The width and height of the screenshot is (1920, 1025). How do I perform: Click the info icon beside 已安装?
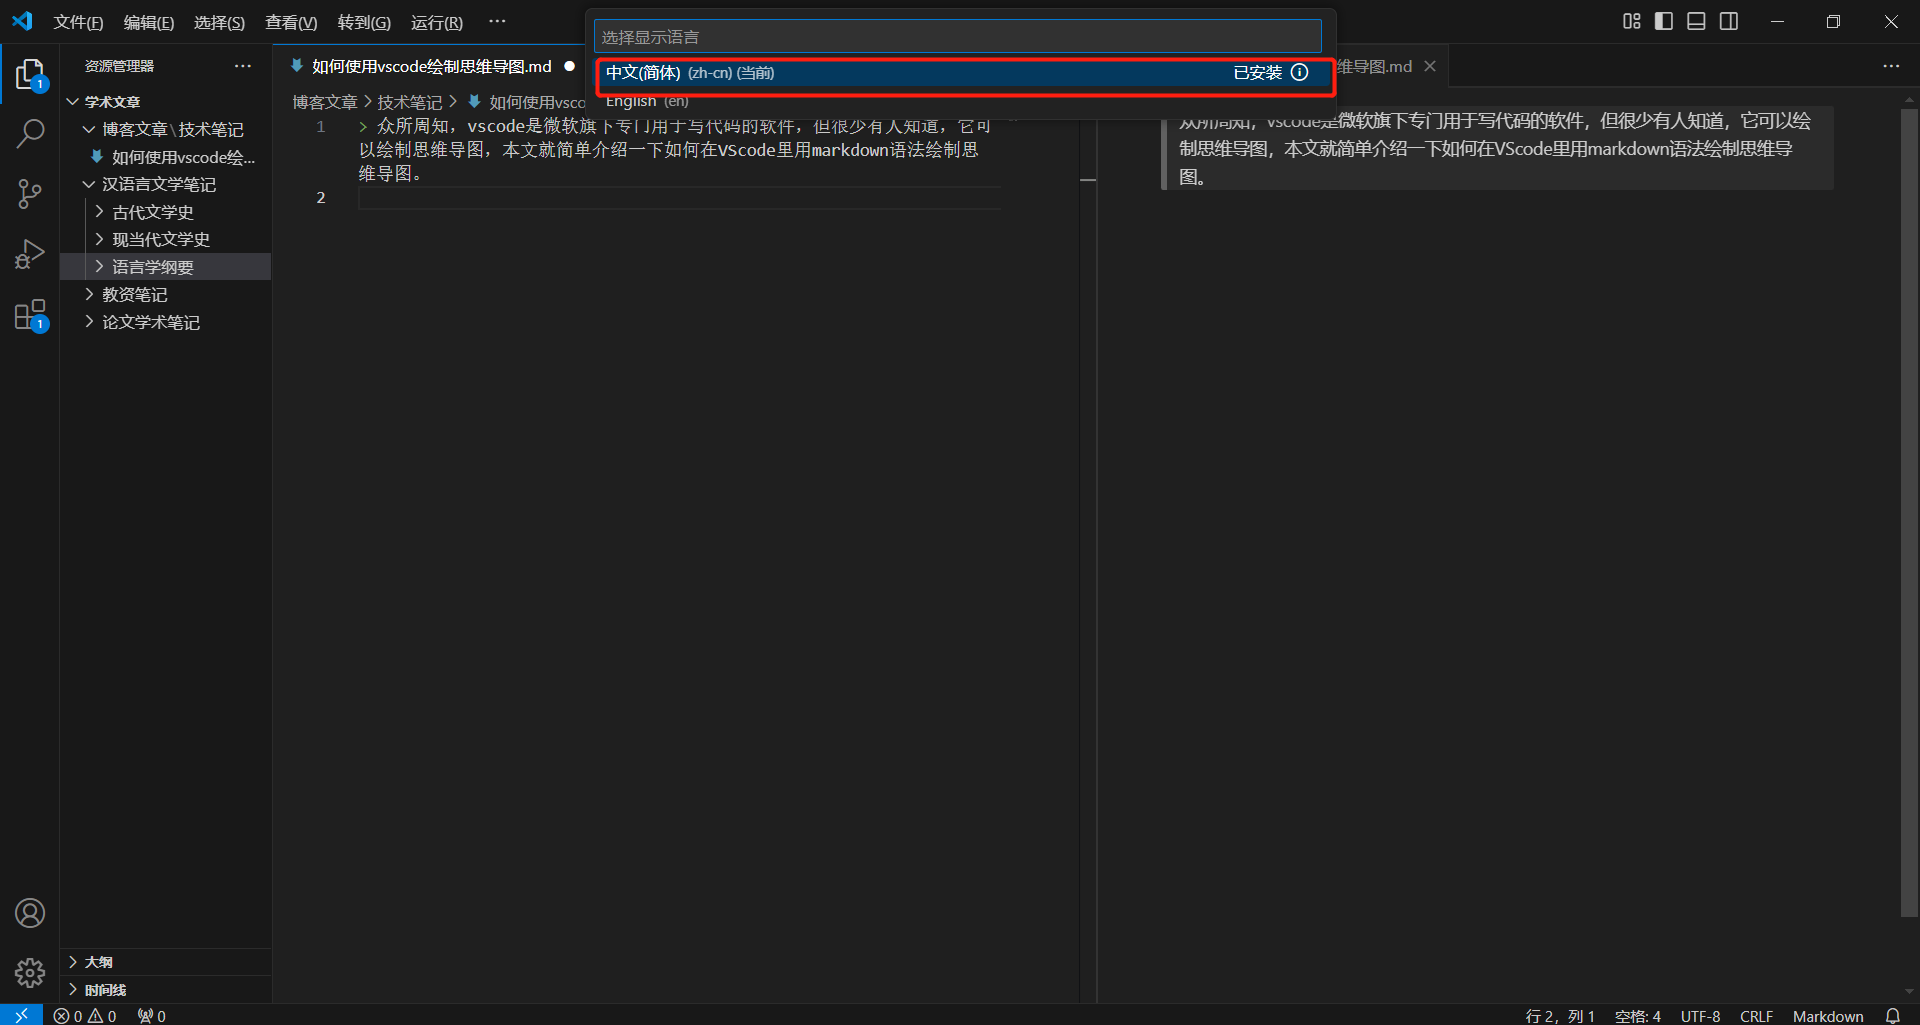click(1299, 72)
